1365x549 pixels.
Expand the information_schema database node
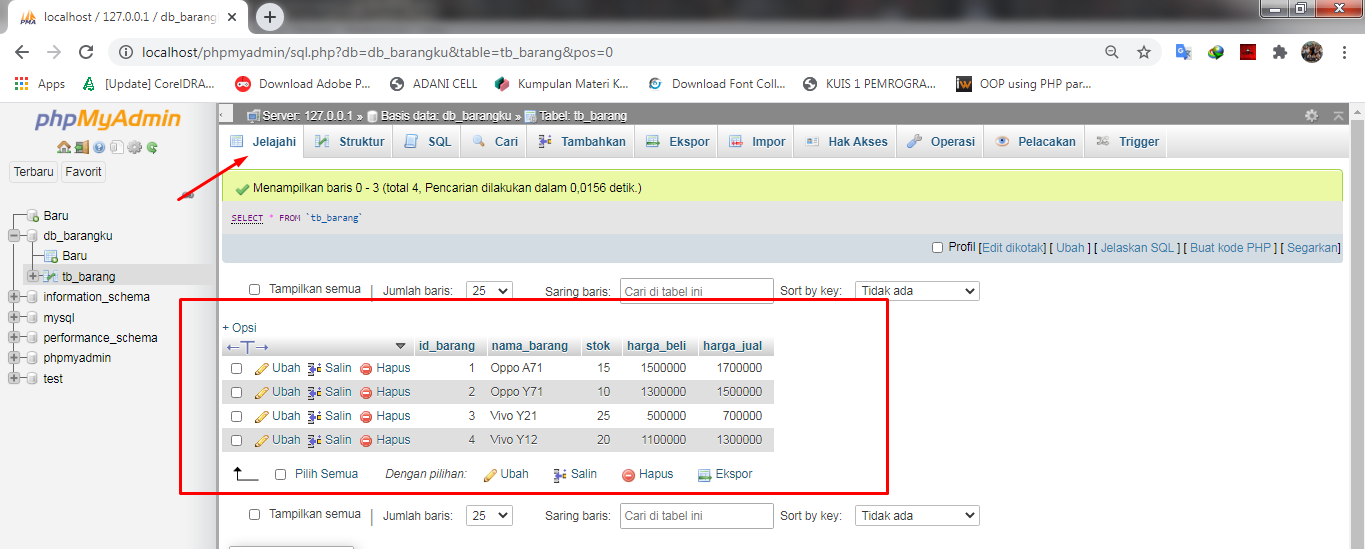point(14,297)
